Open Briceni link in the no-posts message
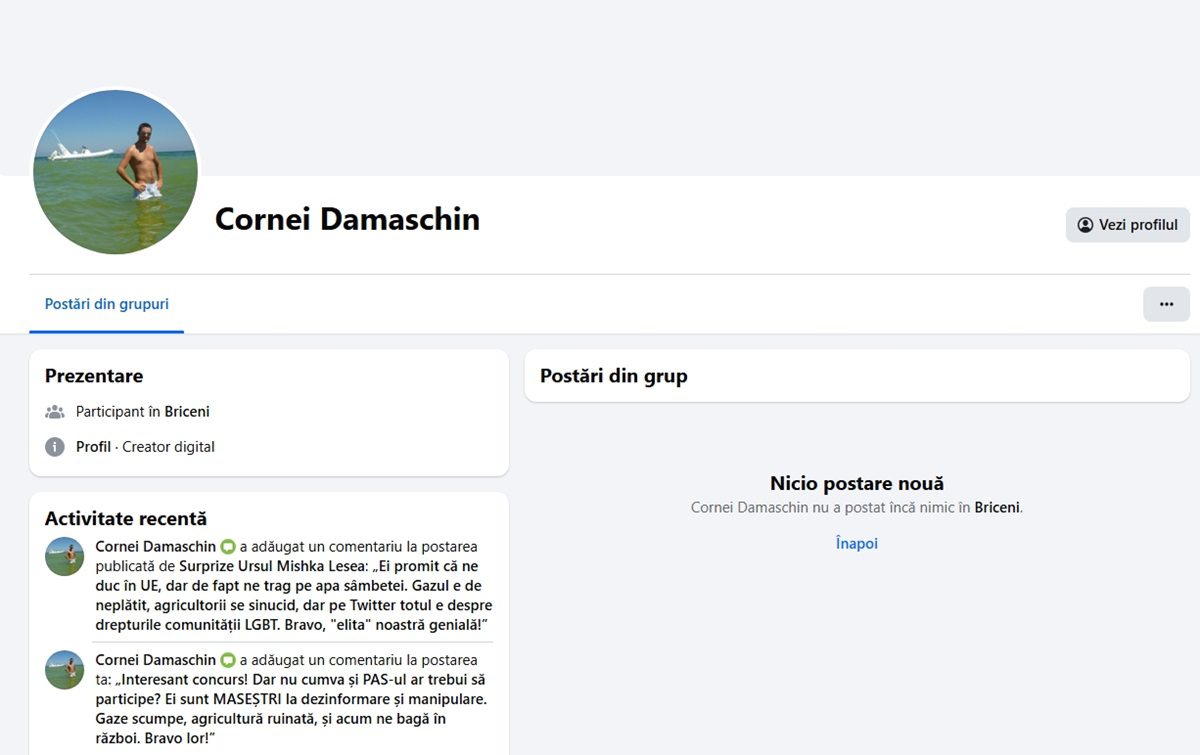Screen dimensions: 1200x755 click(997, 508)
